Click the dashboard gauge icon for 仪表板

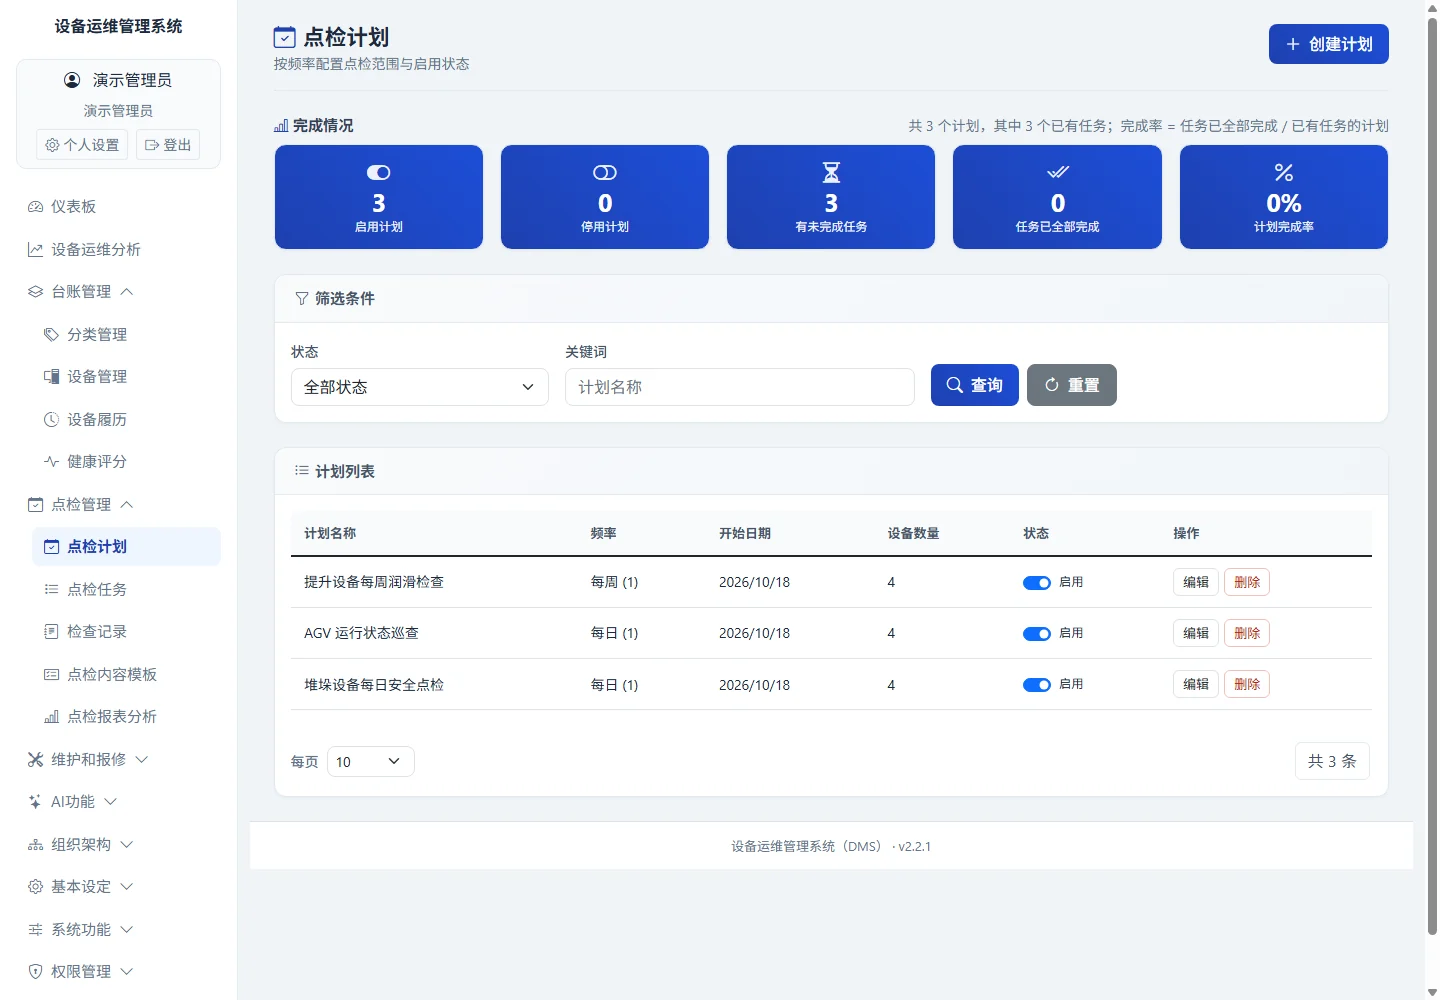pyautogui.click(x=36, y=207)
